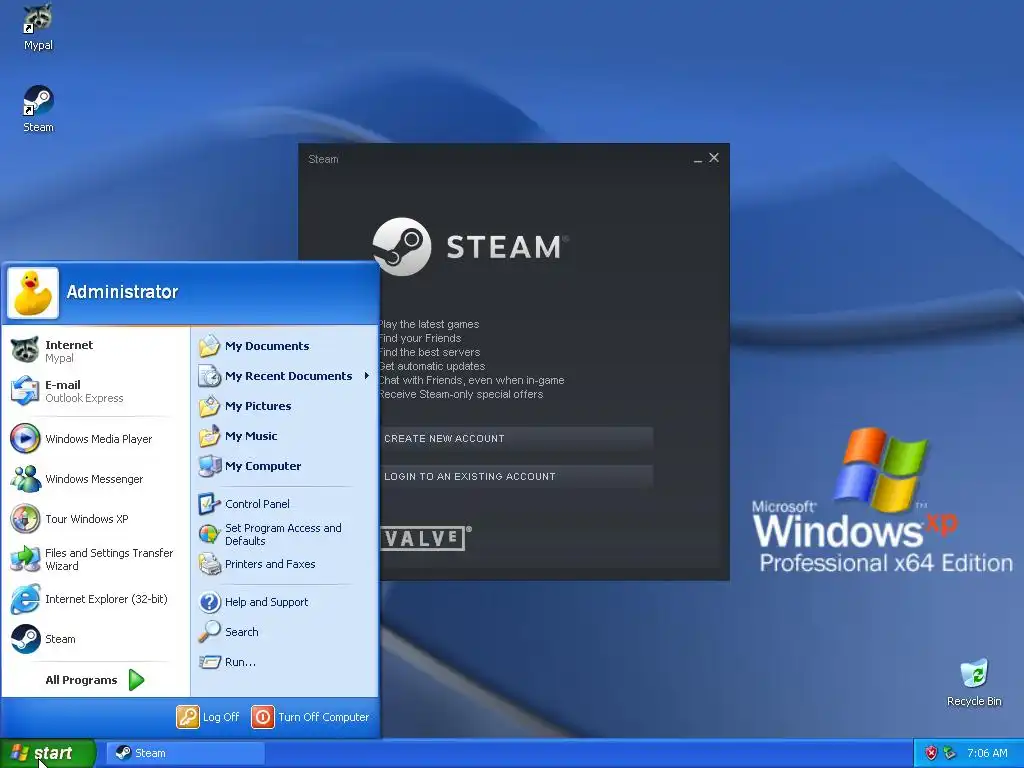Close the Steam login window
The image size is (1024, 768).
[714, 157]
